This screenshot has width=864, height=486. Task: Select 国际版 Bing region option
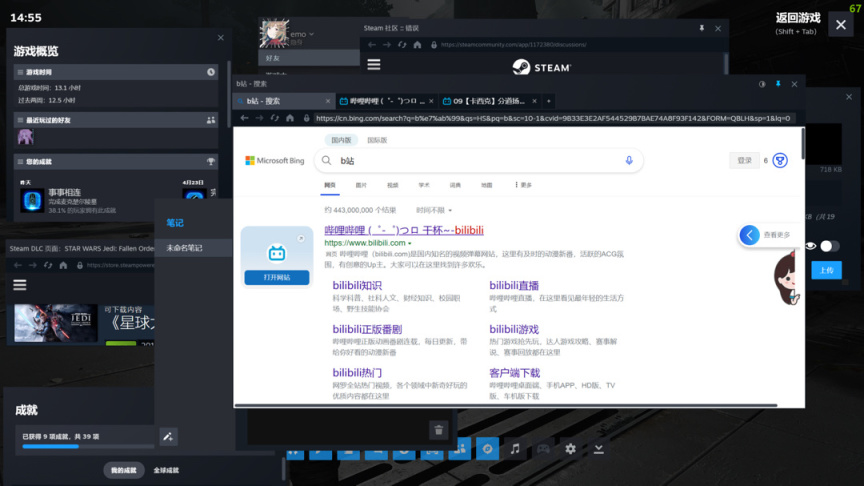point(377,140)
